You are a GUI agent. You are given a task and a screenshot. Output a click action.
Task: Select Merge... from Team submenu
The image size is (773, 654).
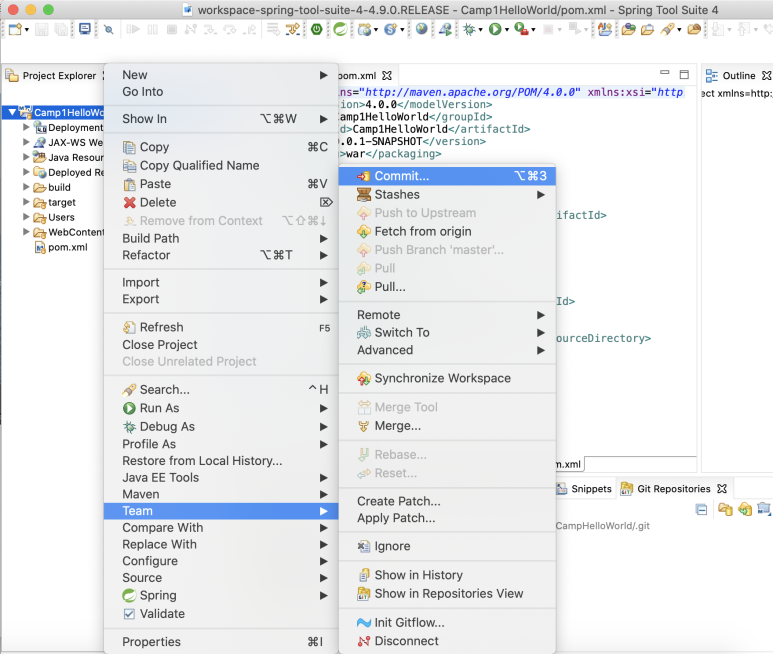447,426
